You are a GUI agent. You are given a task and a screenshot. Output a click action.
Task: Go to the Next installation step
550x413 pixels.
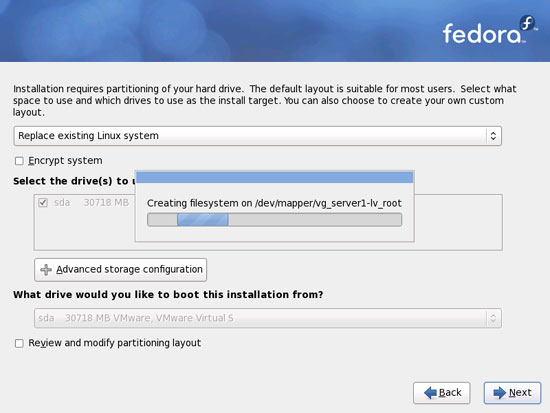pyautogui.click(x=512, y=393)
